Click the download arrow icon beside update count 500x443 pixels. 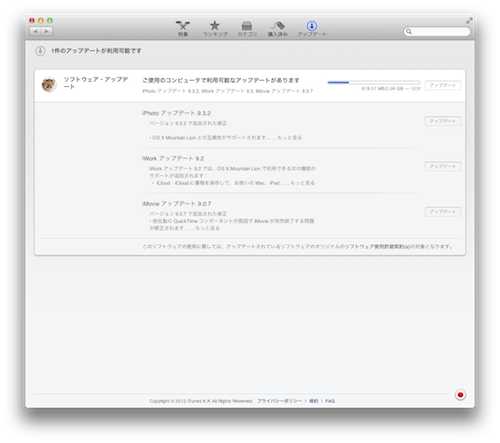40,51
